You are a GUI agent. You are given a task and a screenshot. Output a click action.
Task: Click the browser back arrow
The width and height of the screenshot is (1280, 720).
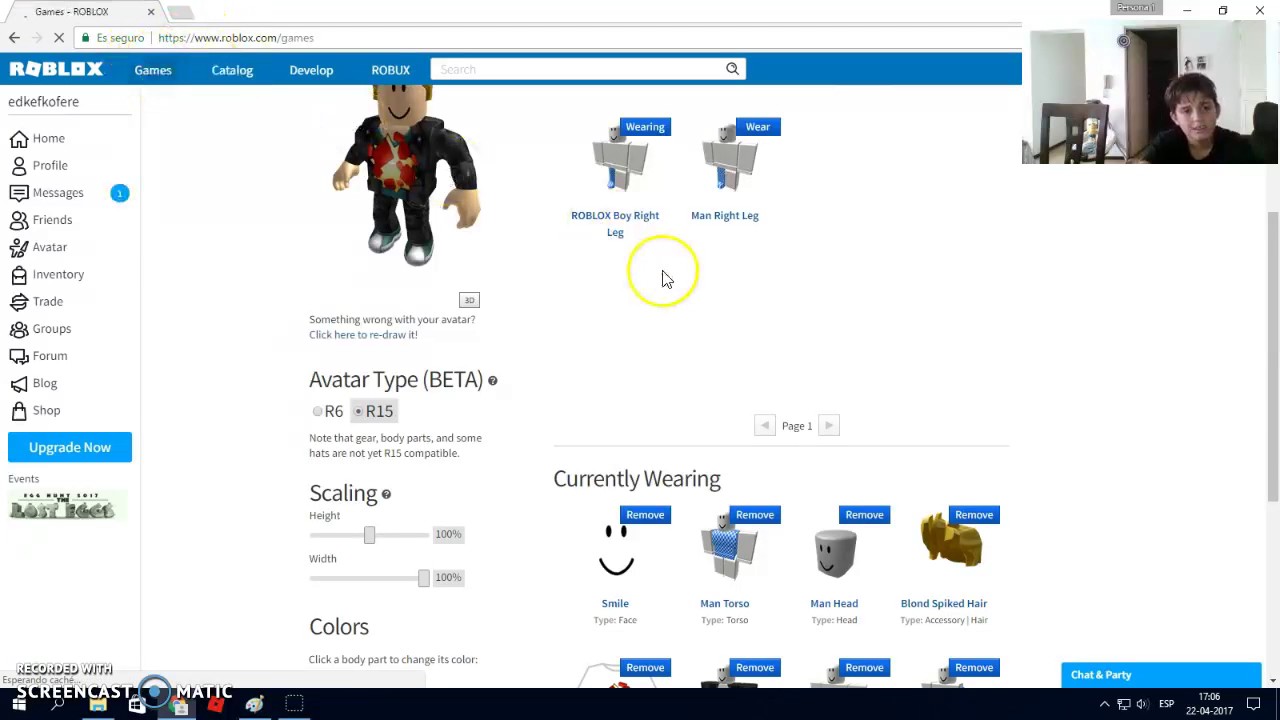tap(14, 38)
